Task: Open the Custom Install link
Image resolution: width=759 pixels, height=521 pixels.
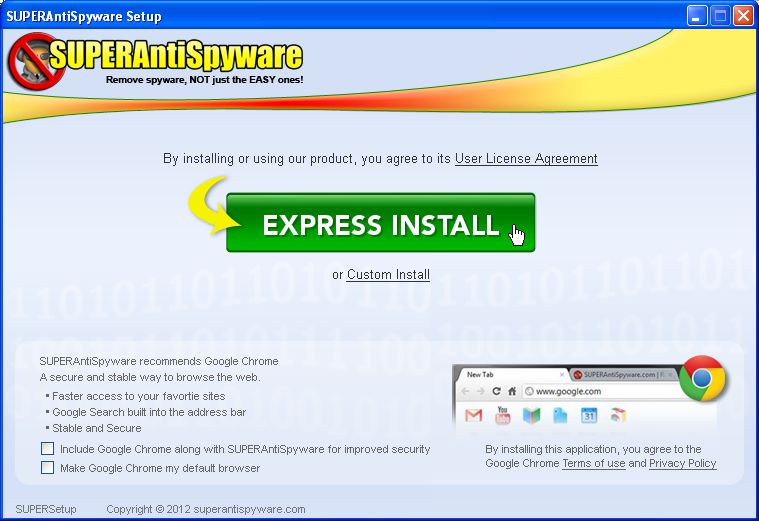Action: tap(388, 275)
